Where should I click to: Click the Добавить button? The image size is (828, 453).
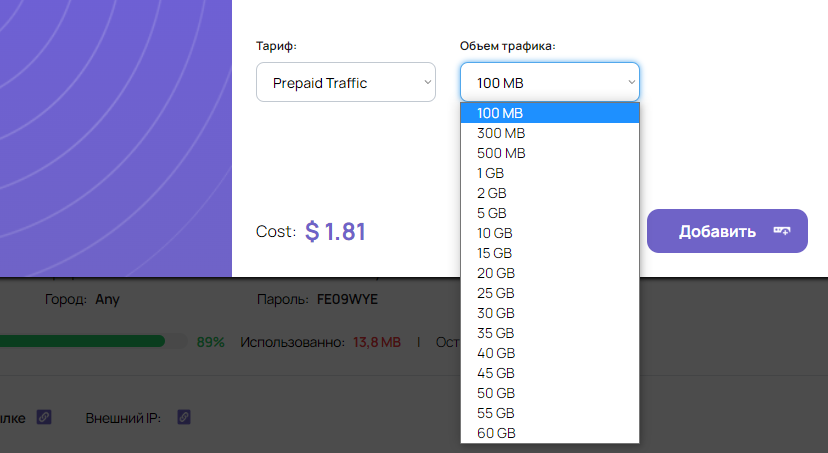[x=727, y=231]
